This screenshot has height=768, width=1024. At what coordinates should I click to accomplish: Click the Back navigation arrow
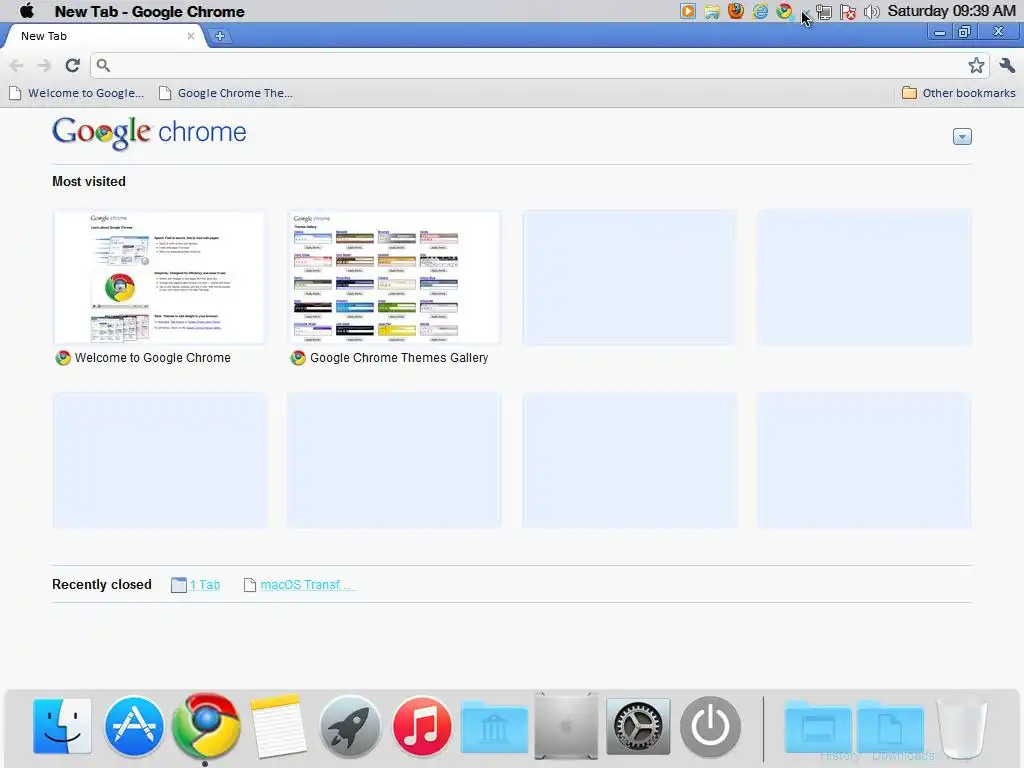[x=17, y=65]
